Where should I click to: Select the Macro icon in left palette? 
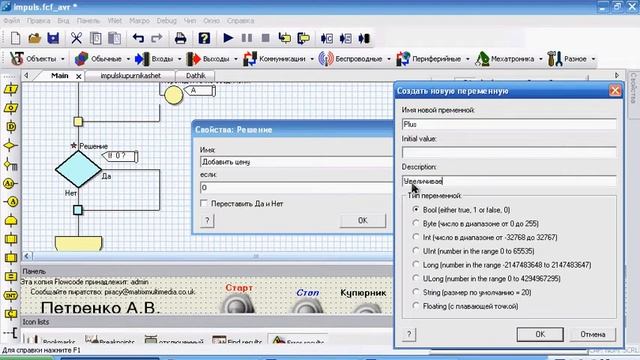[x=11, y=239]
